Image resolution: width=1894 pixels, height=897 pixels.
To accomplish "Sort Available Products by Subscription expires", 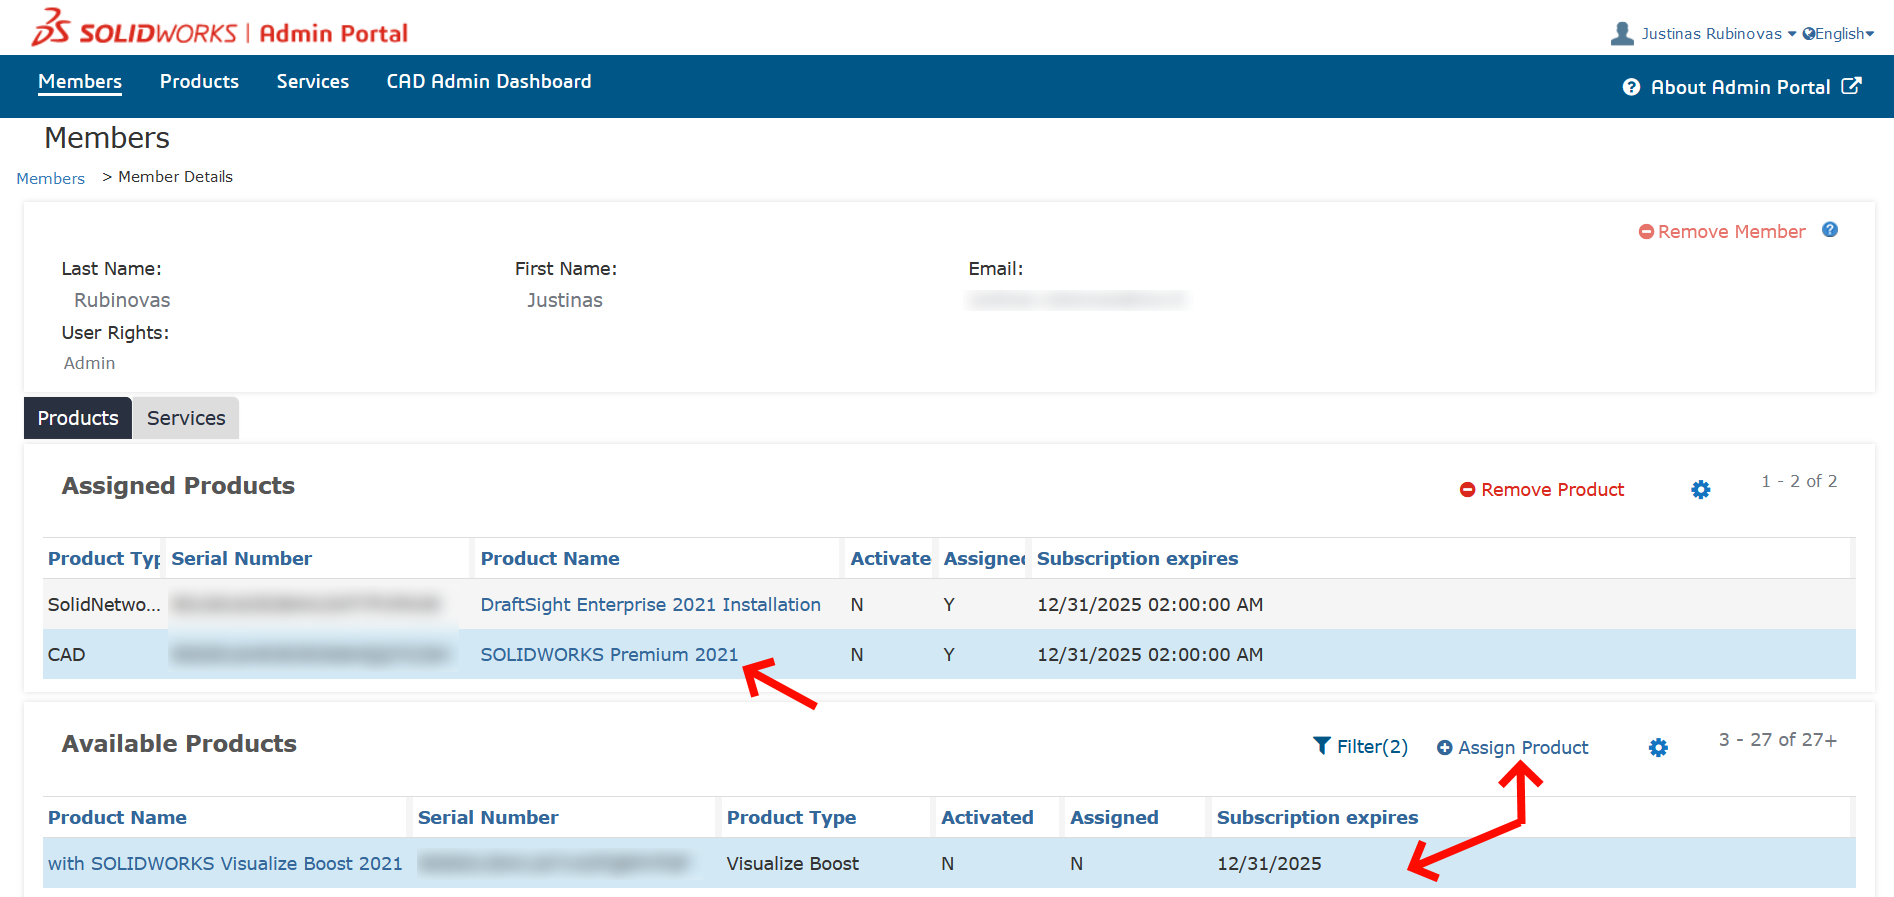I will point(1317,818).
